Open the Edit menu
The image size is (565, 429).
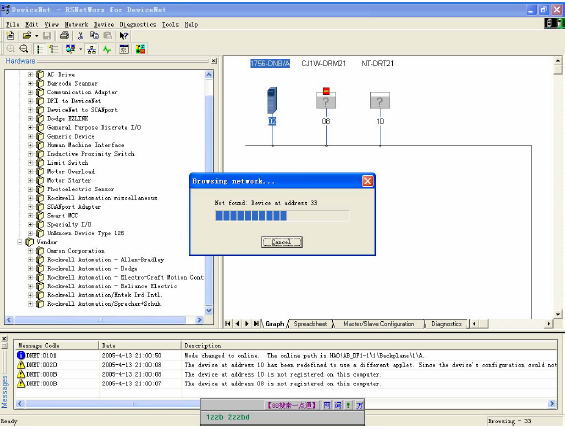[31, 24]
